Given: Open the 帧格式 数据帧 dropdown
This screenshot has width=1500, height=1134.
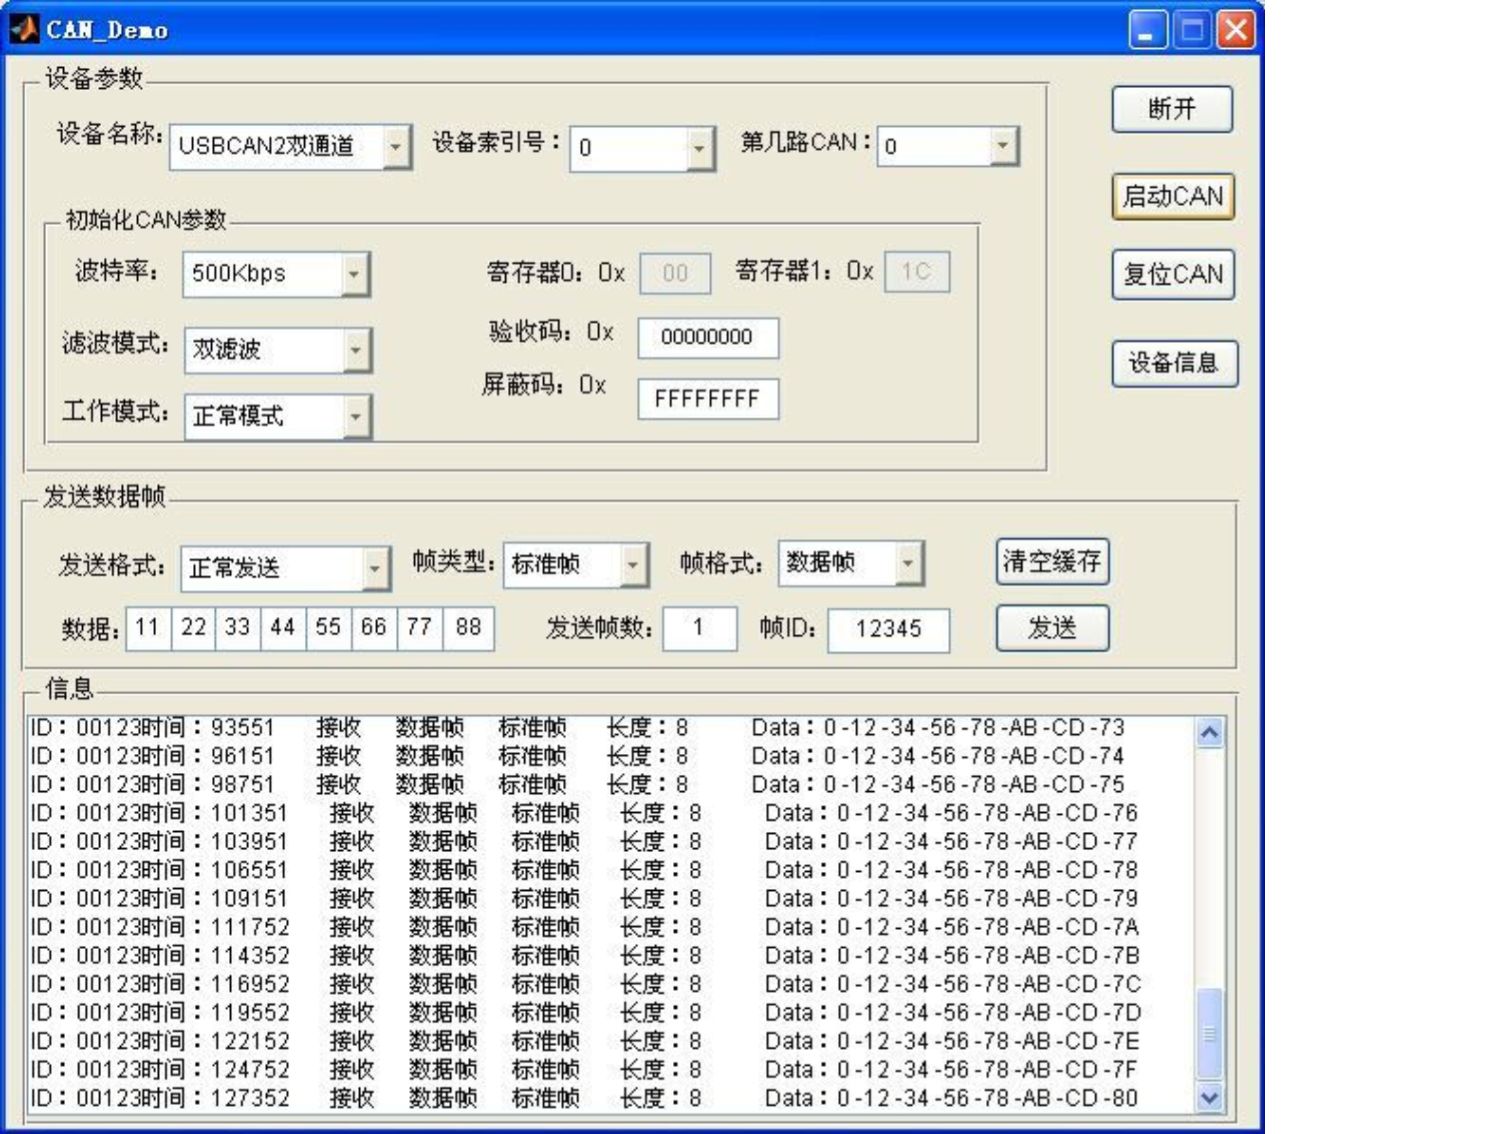Looking at the screenshot, I should (851, 563).
